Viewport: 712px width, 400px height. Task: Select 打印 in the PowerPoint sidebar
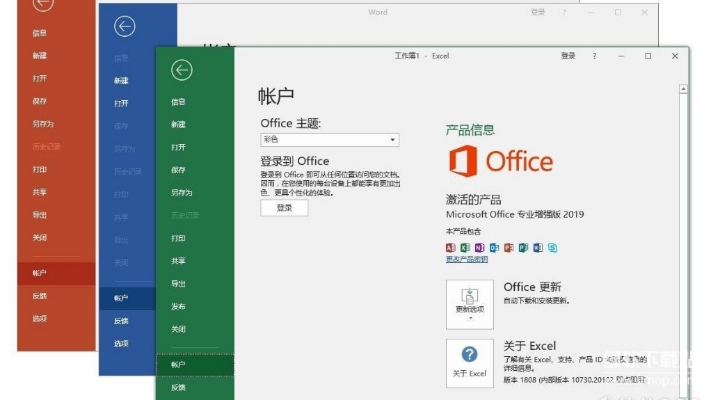(x=40, y=169)
